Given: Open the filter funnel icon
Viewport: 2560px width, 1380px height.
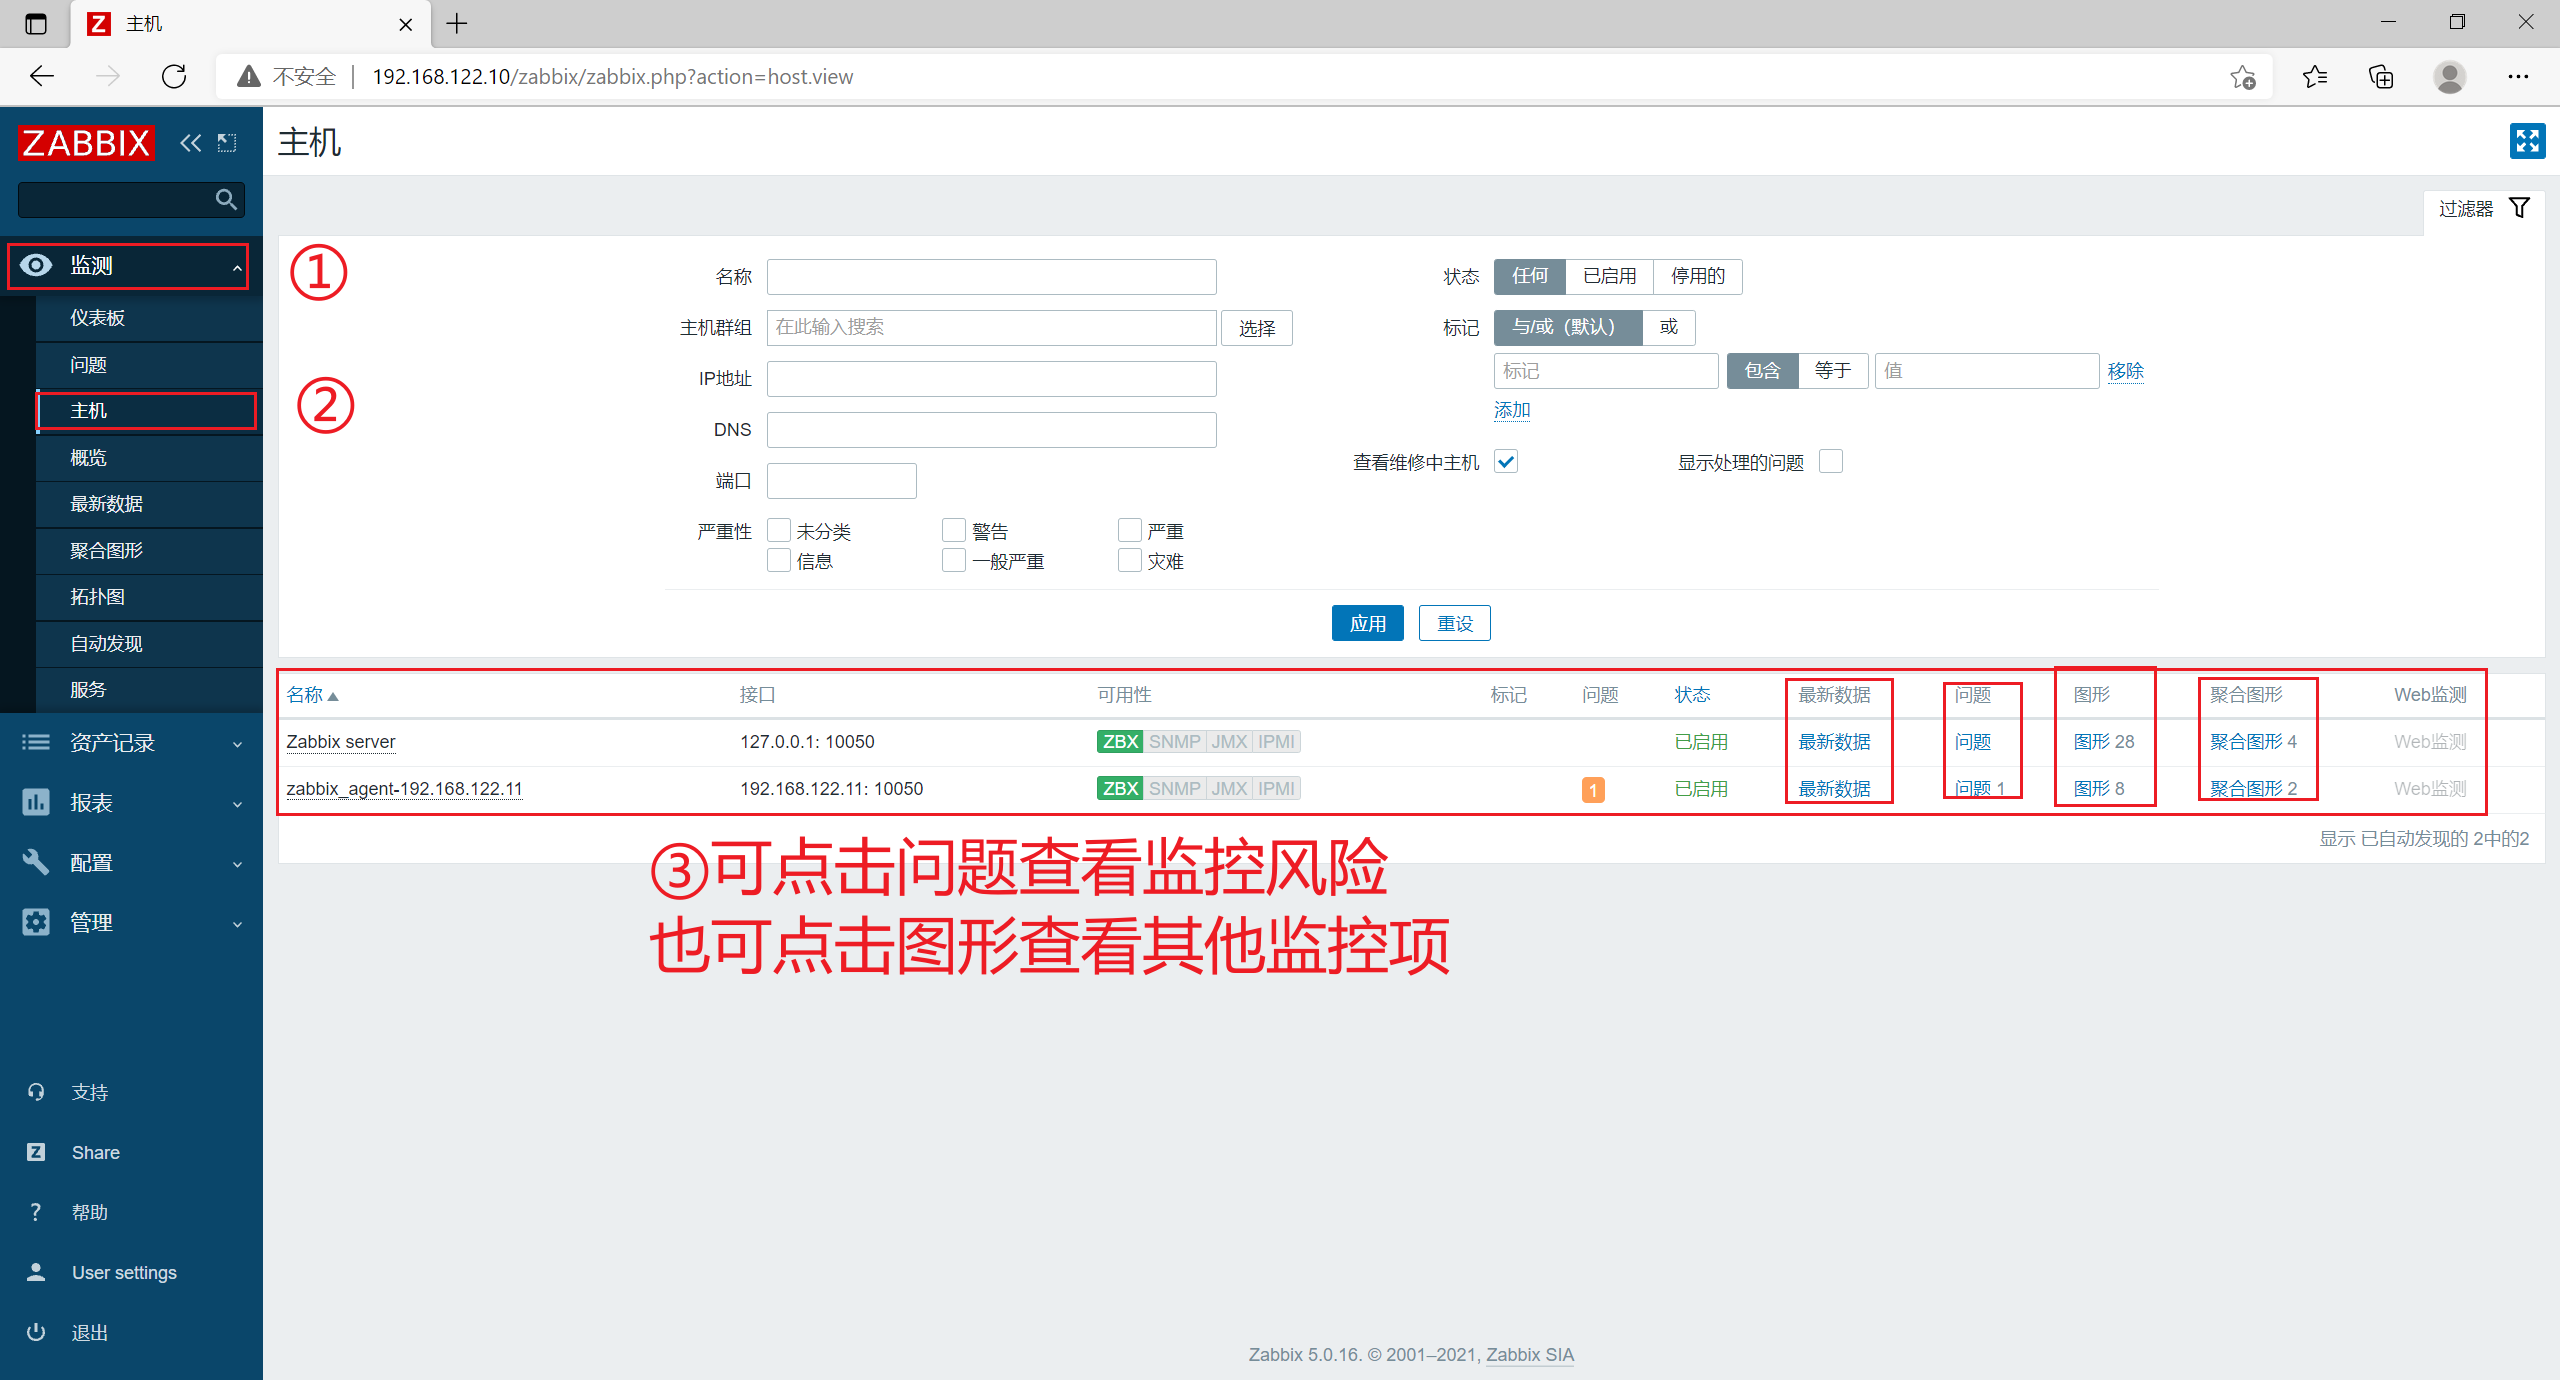Looking at the screenshot, I should (x=2519, y=208).
